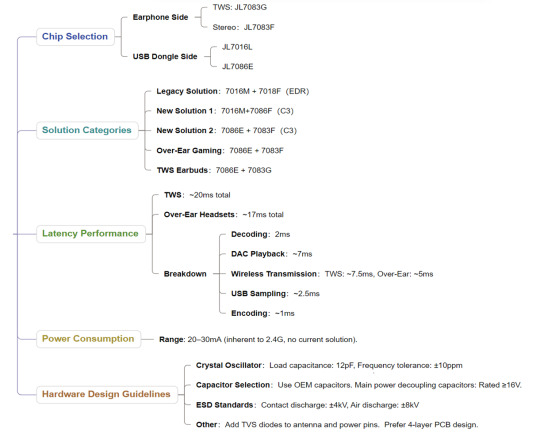Select the Wireless Transmission item
Image resolution: width=540 pixels, height=433 pixels.
(332, 274)
